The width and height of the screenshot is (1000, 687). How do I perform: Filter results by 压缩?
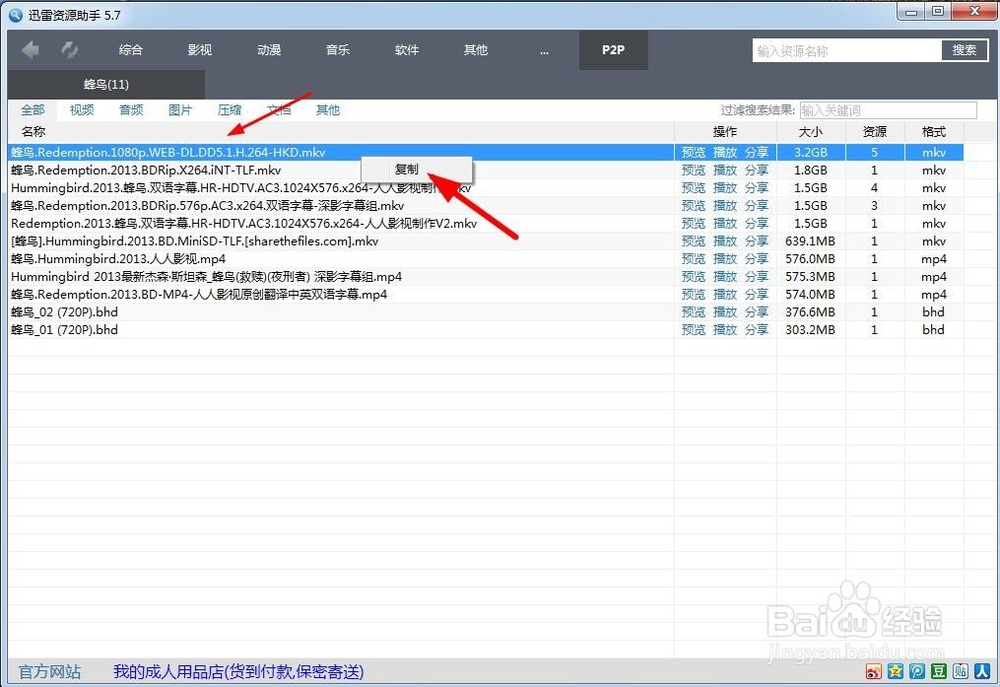(230, 110)
